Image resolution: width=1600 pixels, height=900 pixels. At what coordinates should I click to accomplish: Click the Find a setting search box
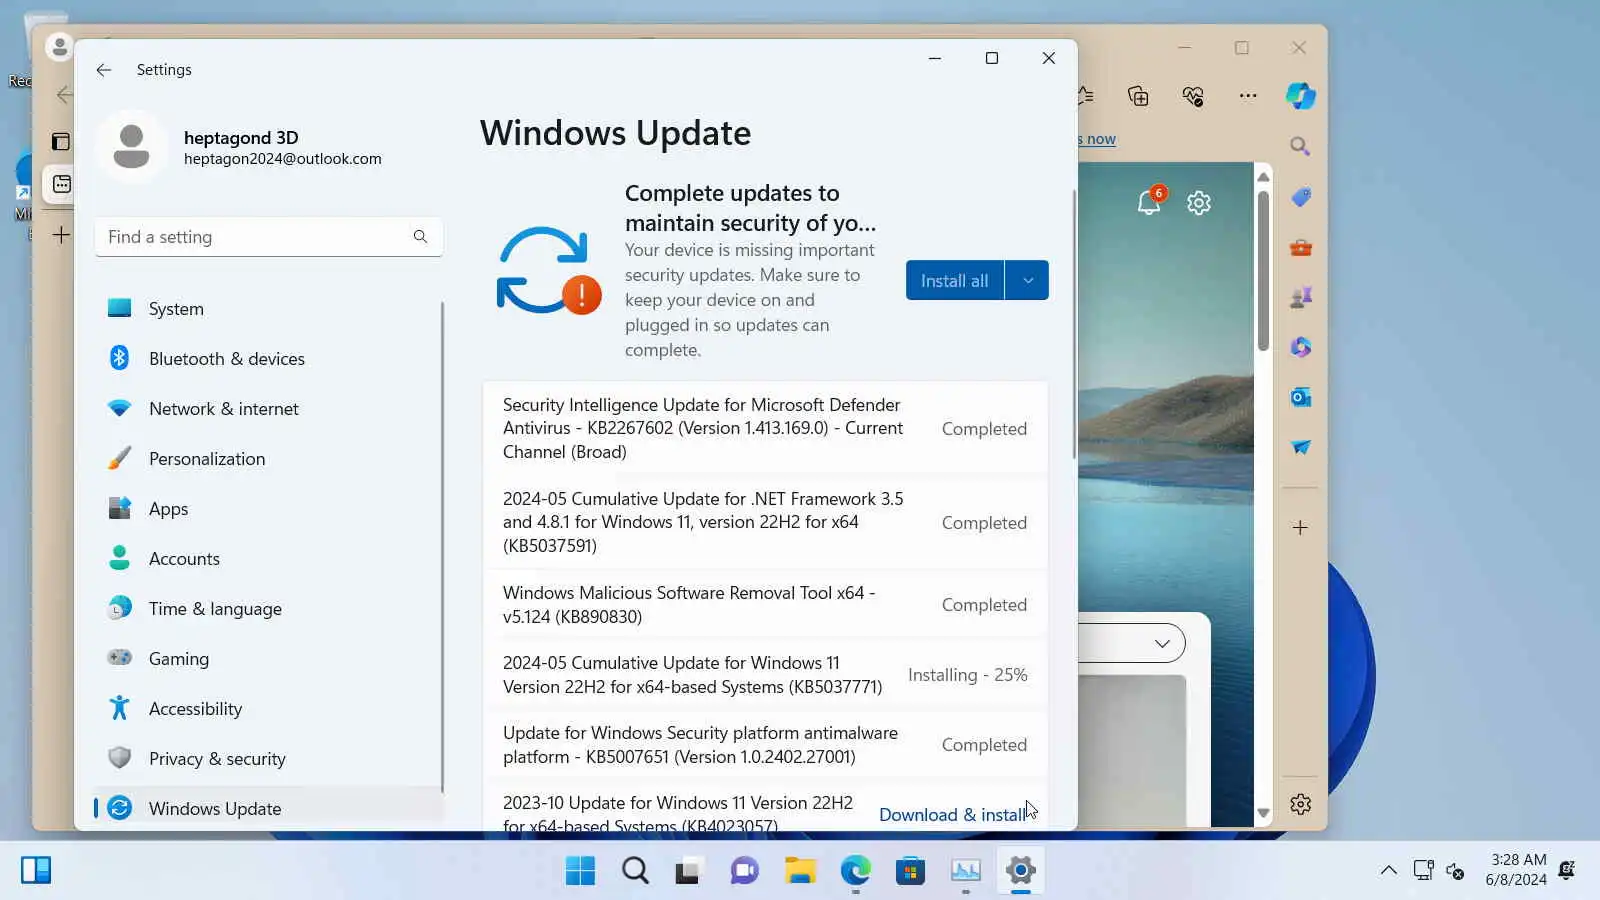(268, 237)
